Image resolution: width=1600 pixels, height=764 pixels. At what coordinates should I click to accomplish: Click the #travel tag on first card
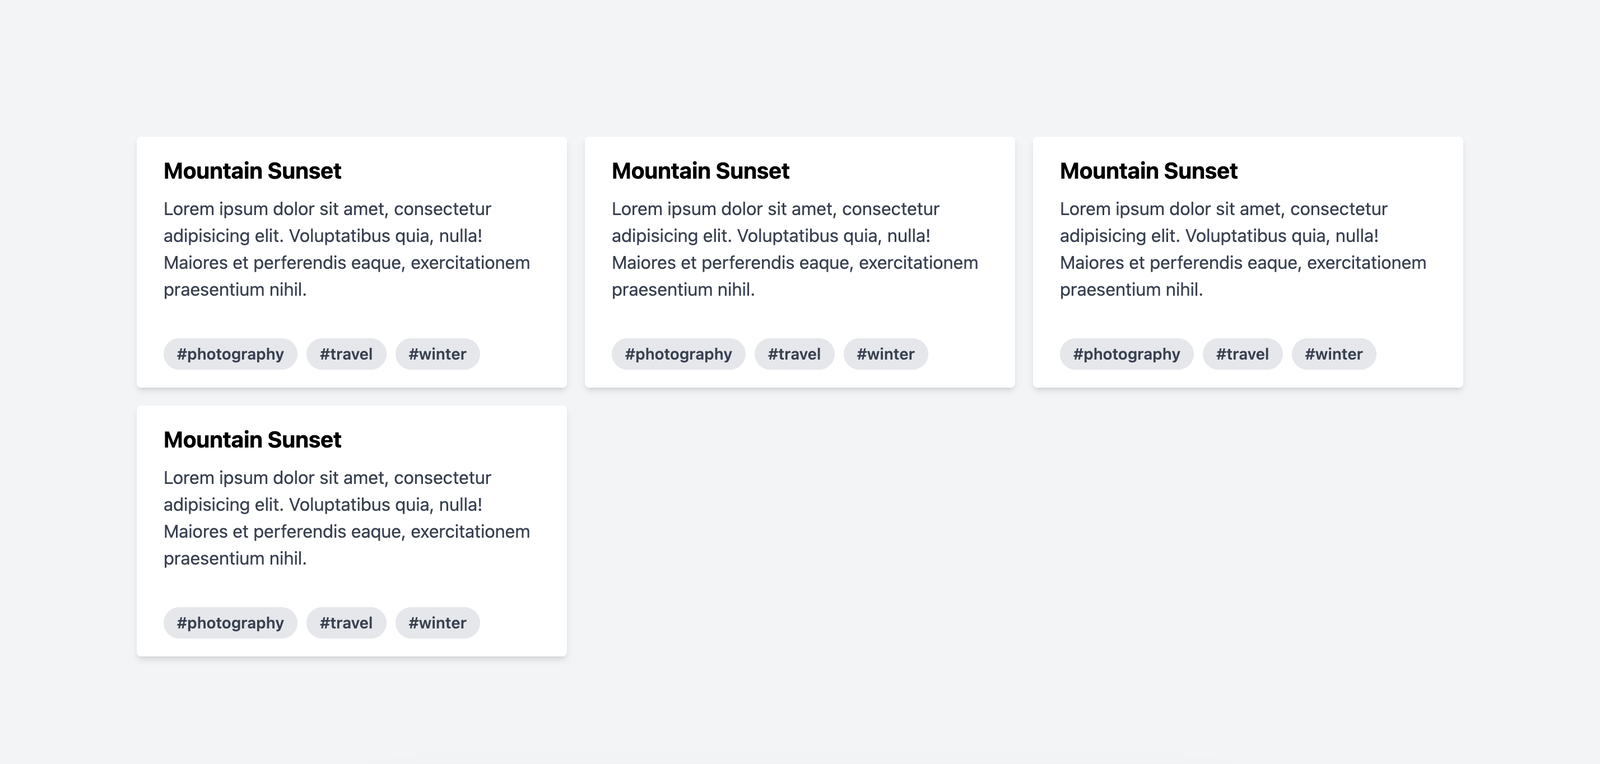pos(346,354)
